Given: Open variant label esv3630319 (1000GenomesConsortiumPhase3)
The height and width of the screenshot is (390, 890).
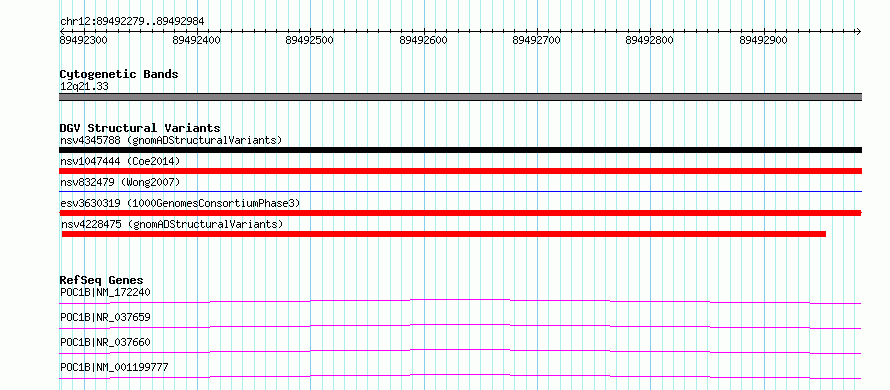Looking at the screenshot, I should [180, 203].
